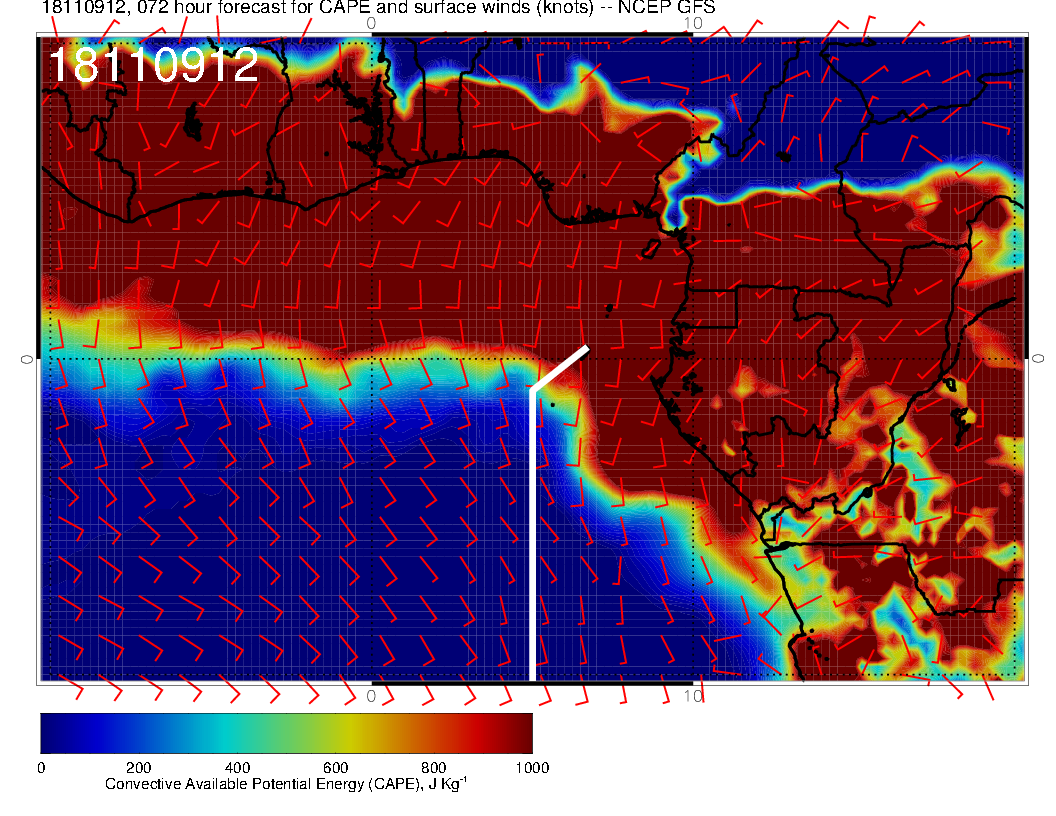The image size is (1056, 816).
Task: Click the 10 longitude label below the map
Action: coord(691,695)
